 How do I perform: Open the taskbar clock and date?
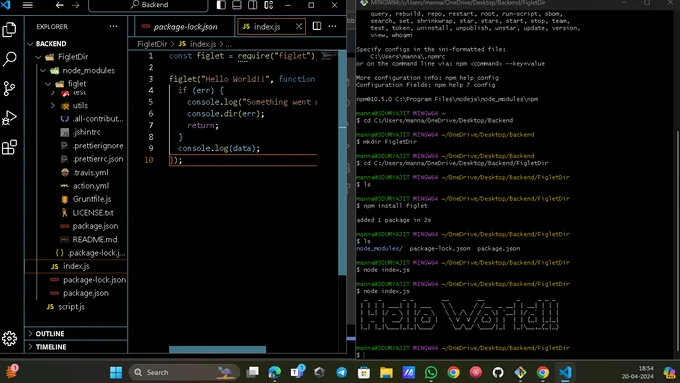pyautogui.click(x=638, y=372)
